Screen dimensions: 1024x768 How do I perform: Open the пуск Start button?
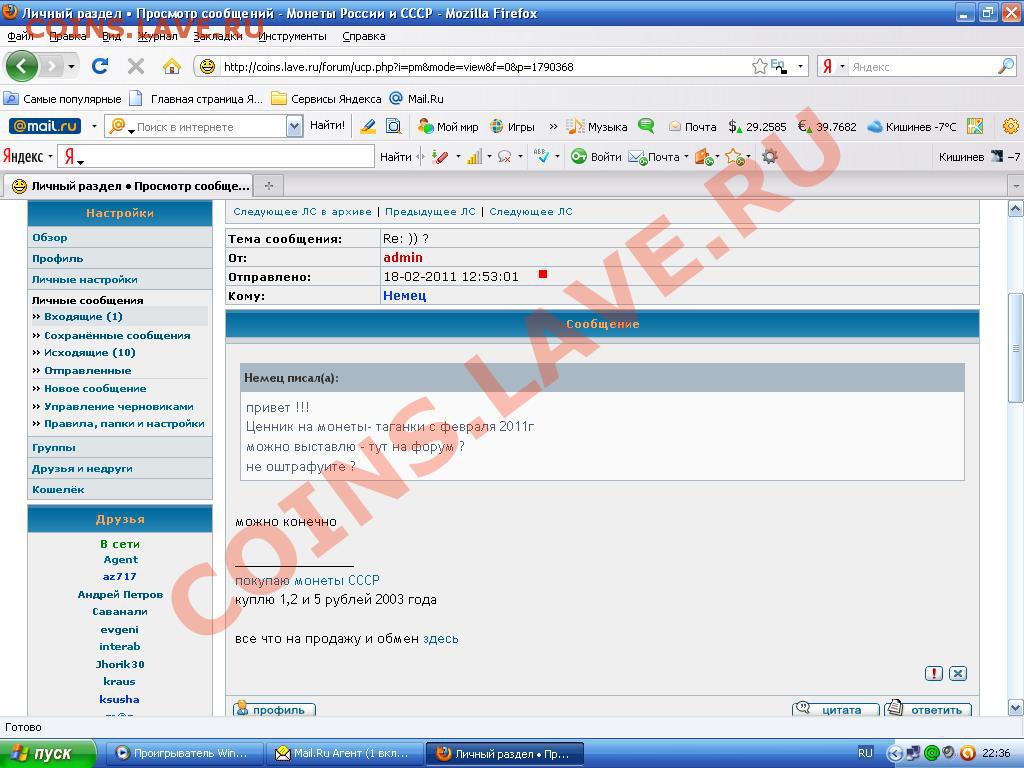pyautogui.click(x=47, y=753)
